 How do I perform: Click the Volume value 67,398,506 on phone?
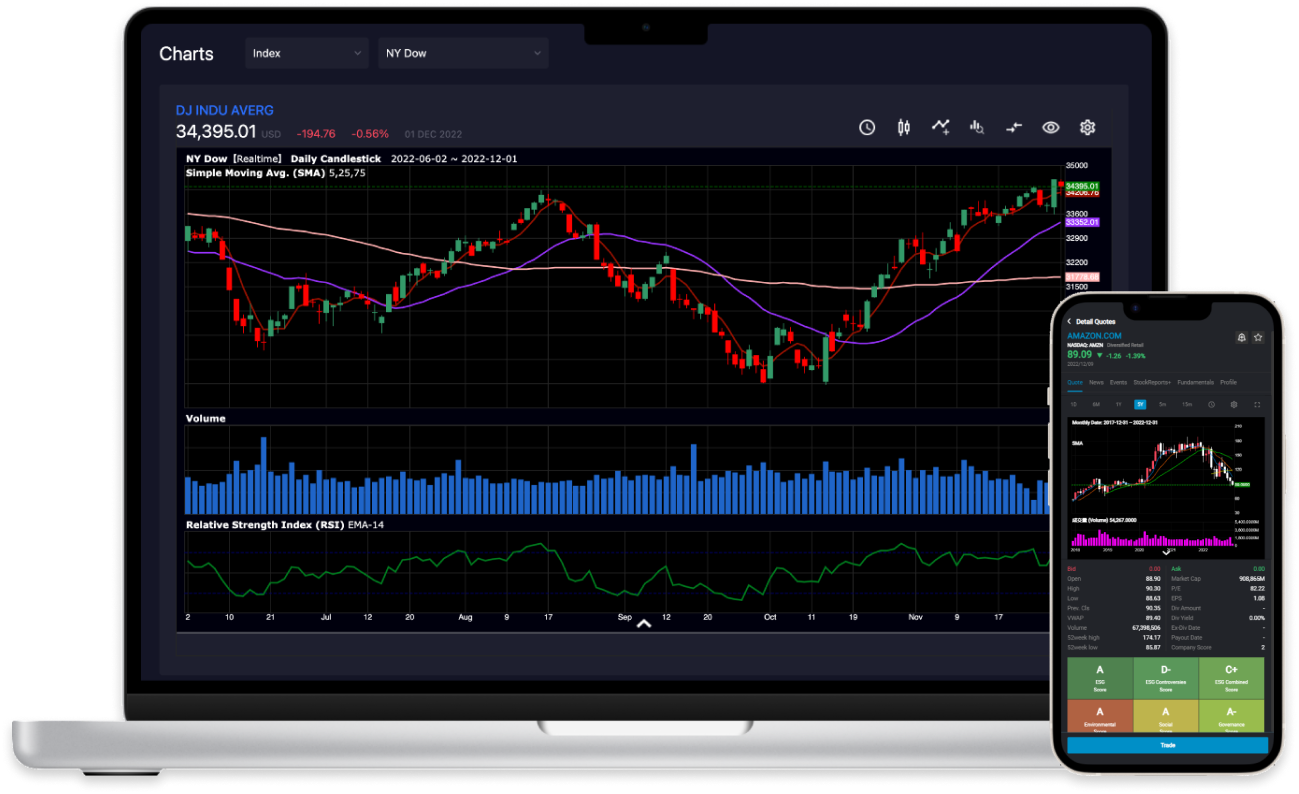(x=1146, y=628)
